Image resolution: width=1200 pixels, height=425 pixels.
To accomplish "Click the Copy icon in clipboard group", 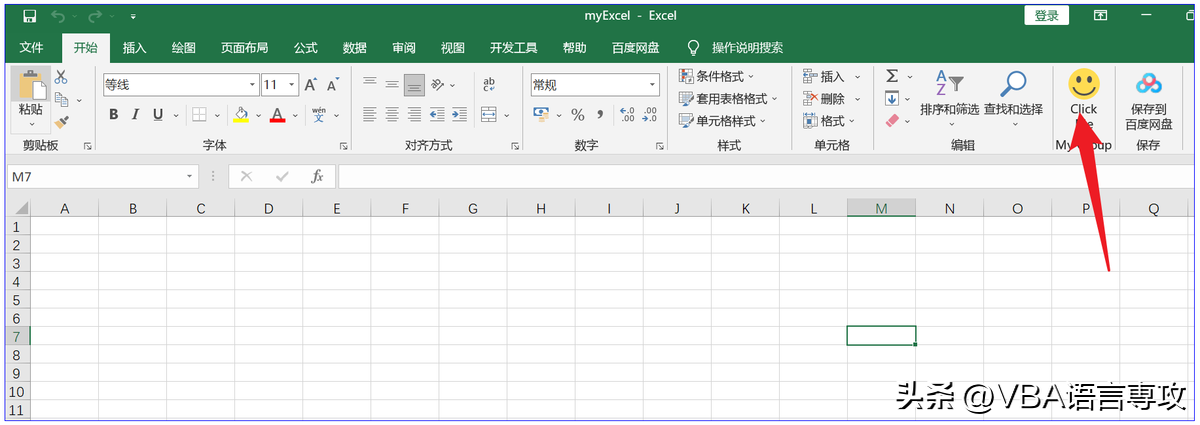I will coord(61,99).
